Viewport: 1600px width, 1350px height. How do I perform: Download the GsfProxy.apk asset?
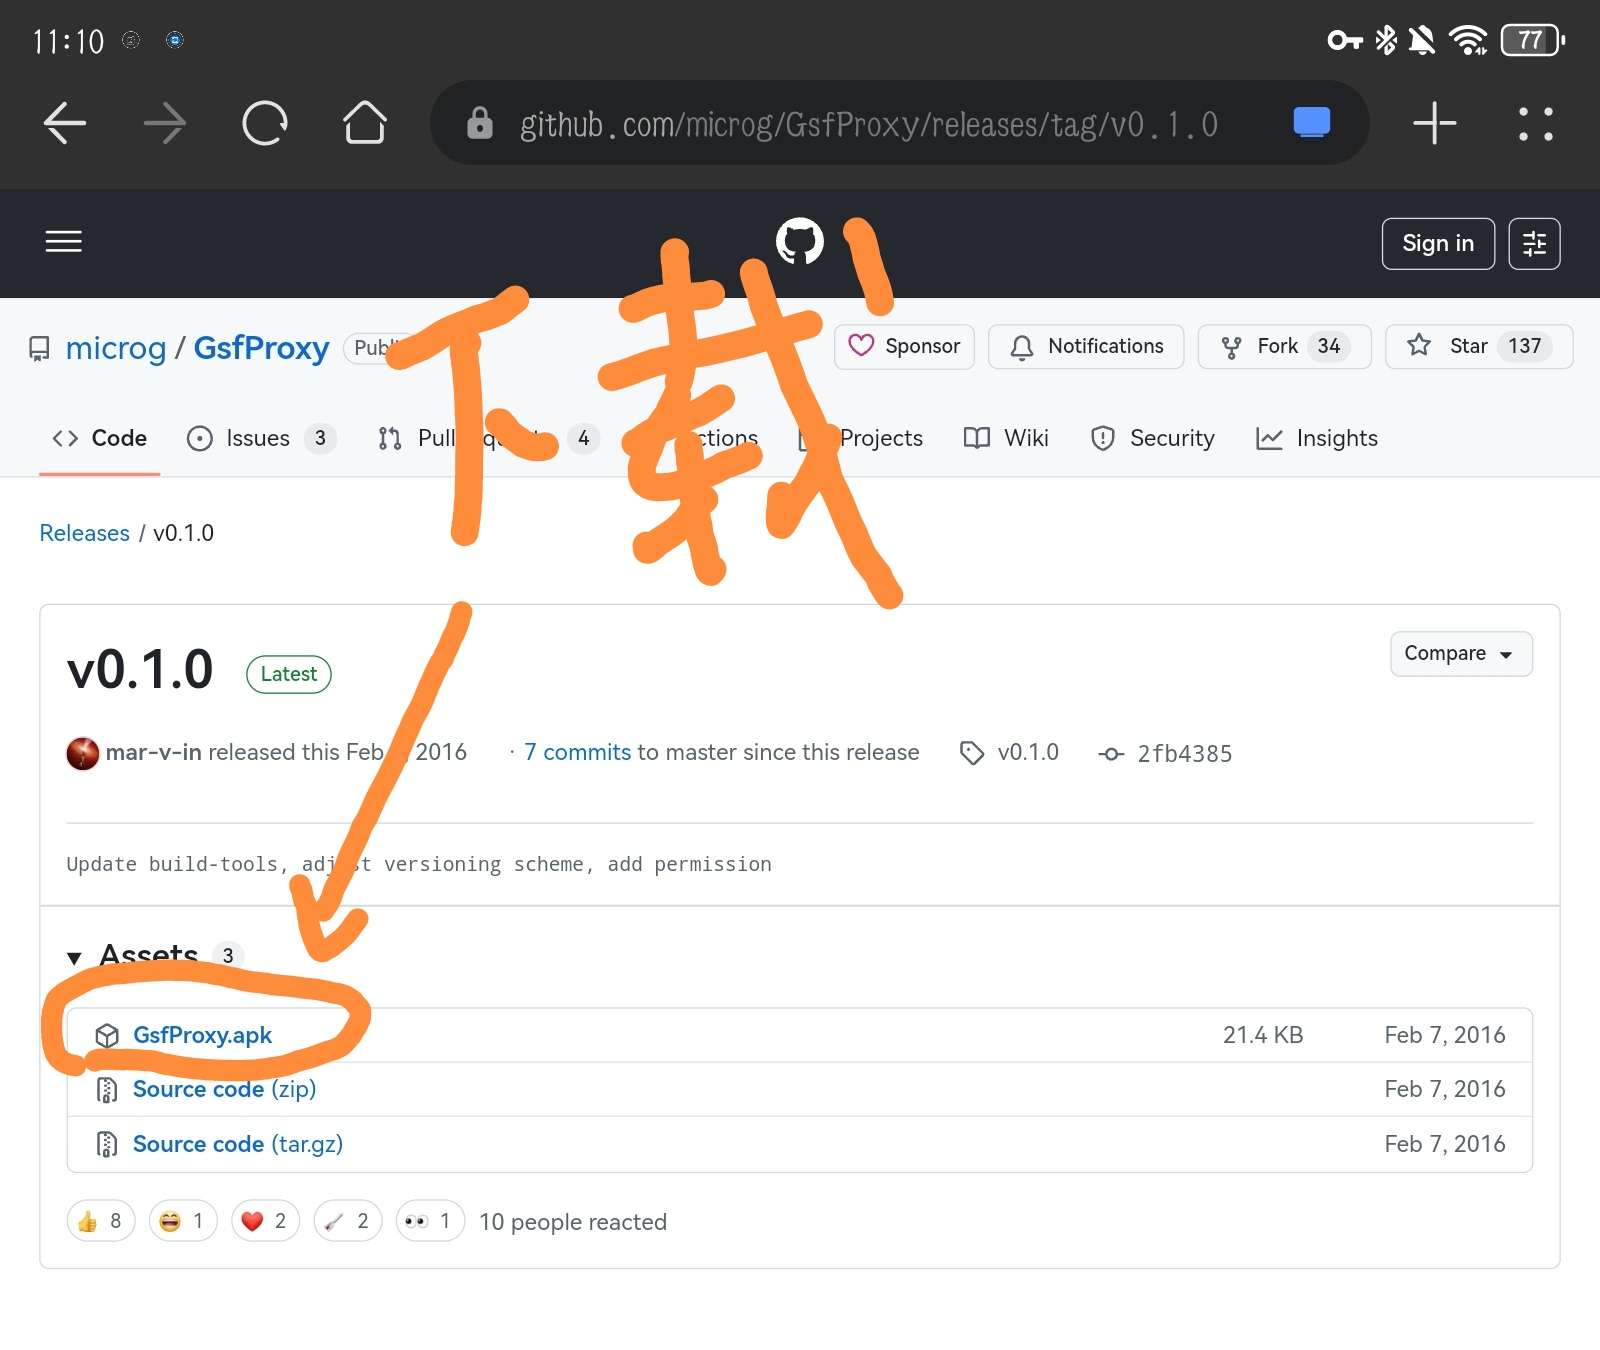pyautogui.click(x=202, y=1035)
